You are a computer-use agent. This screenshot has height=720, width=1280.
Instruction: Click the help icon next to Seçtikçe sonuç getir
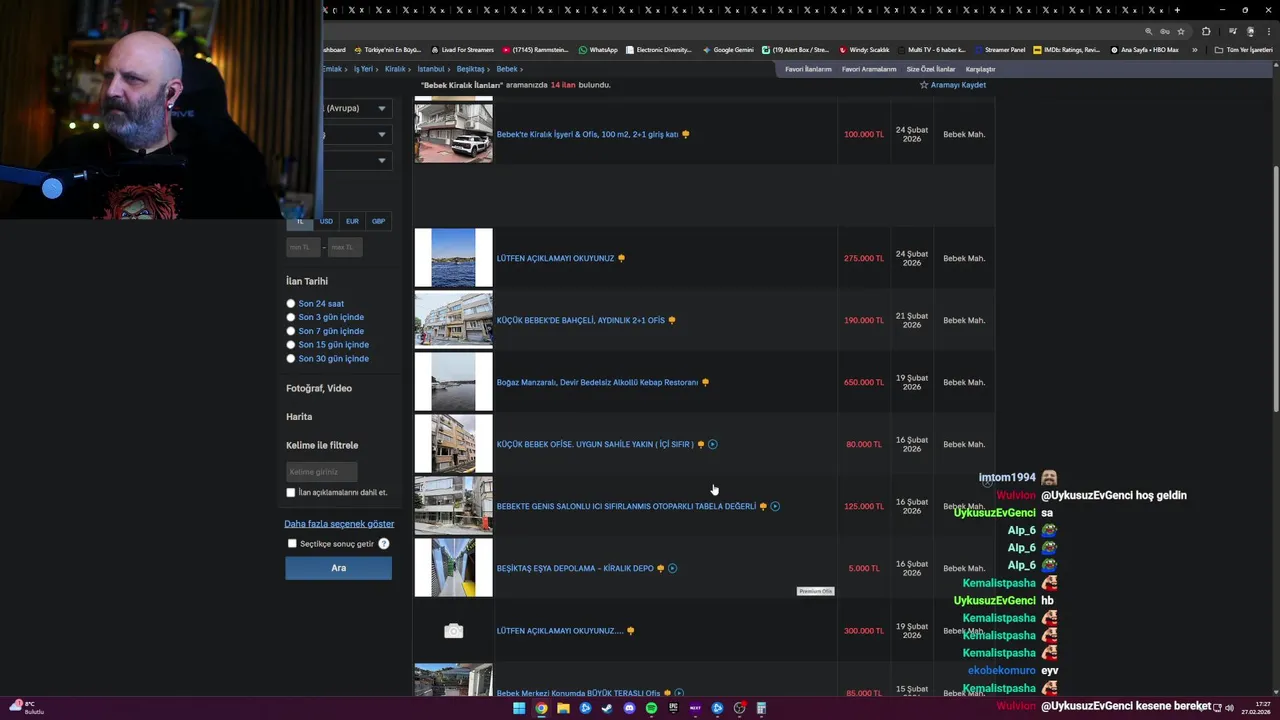click(384, 544)
